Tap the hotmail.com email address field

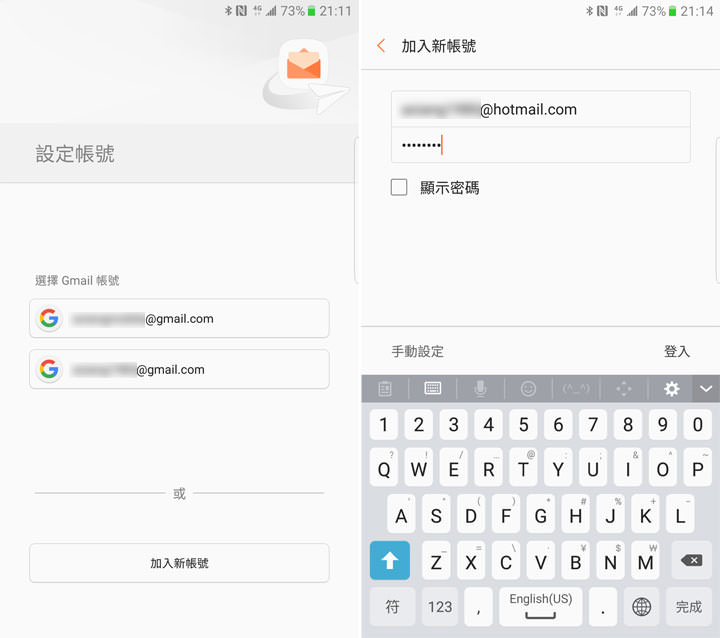(x=540, y=110)
